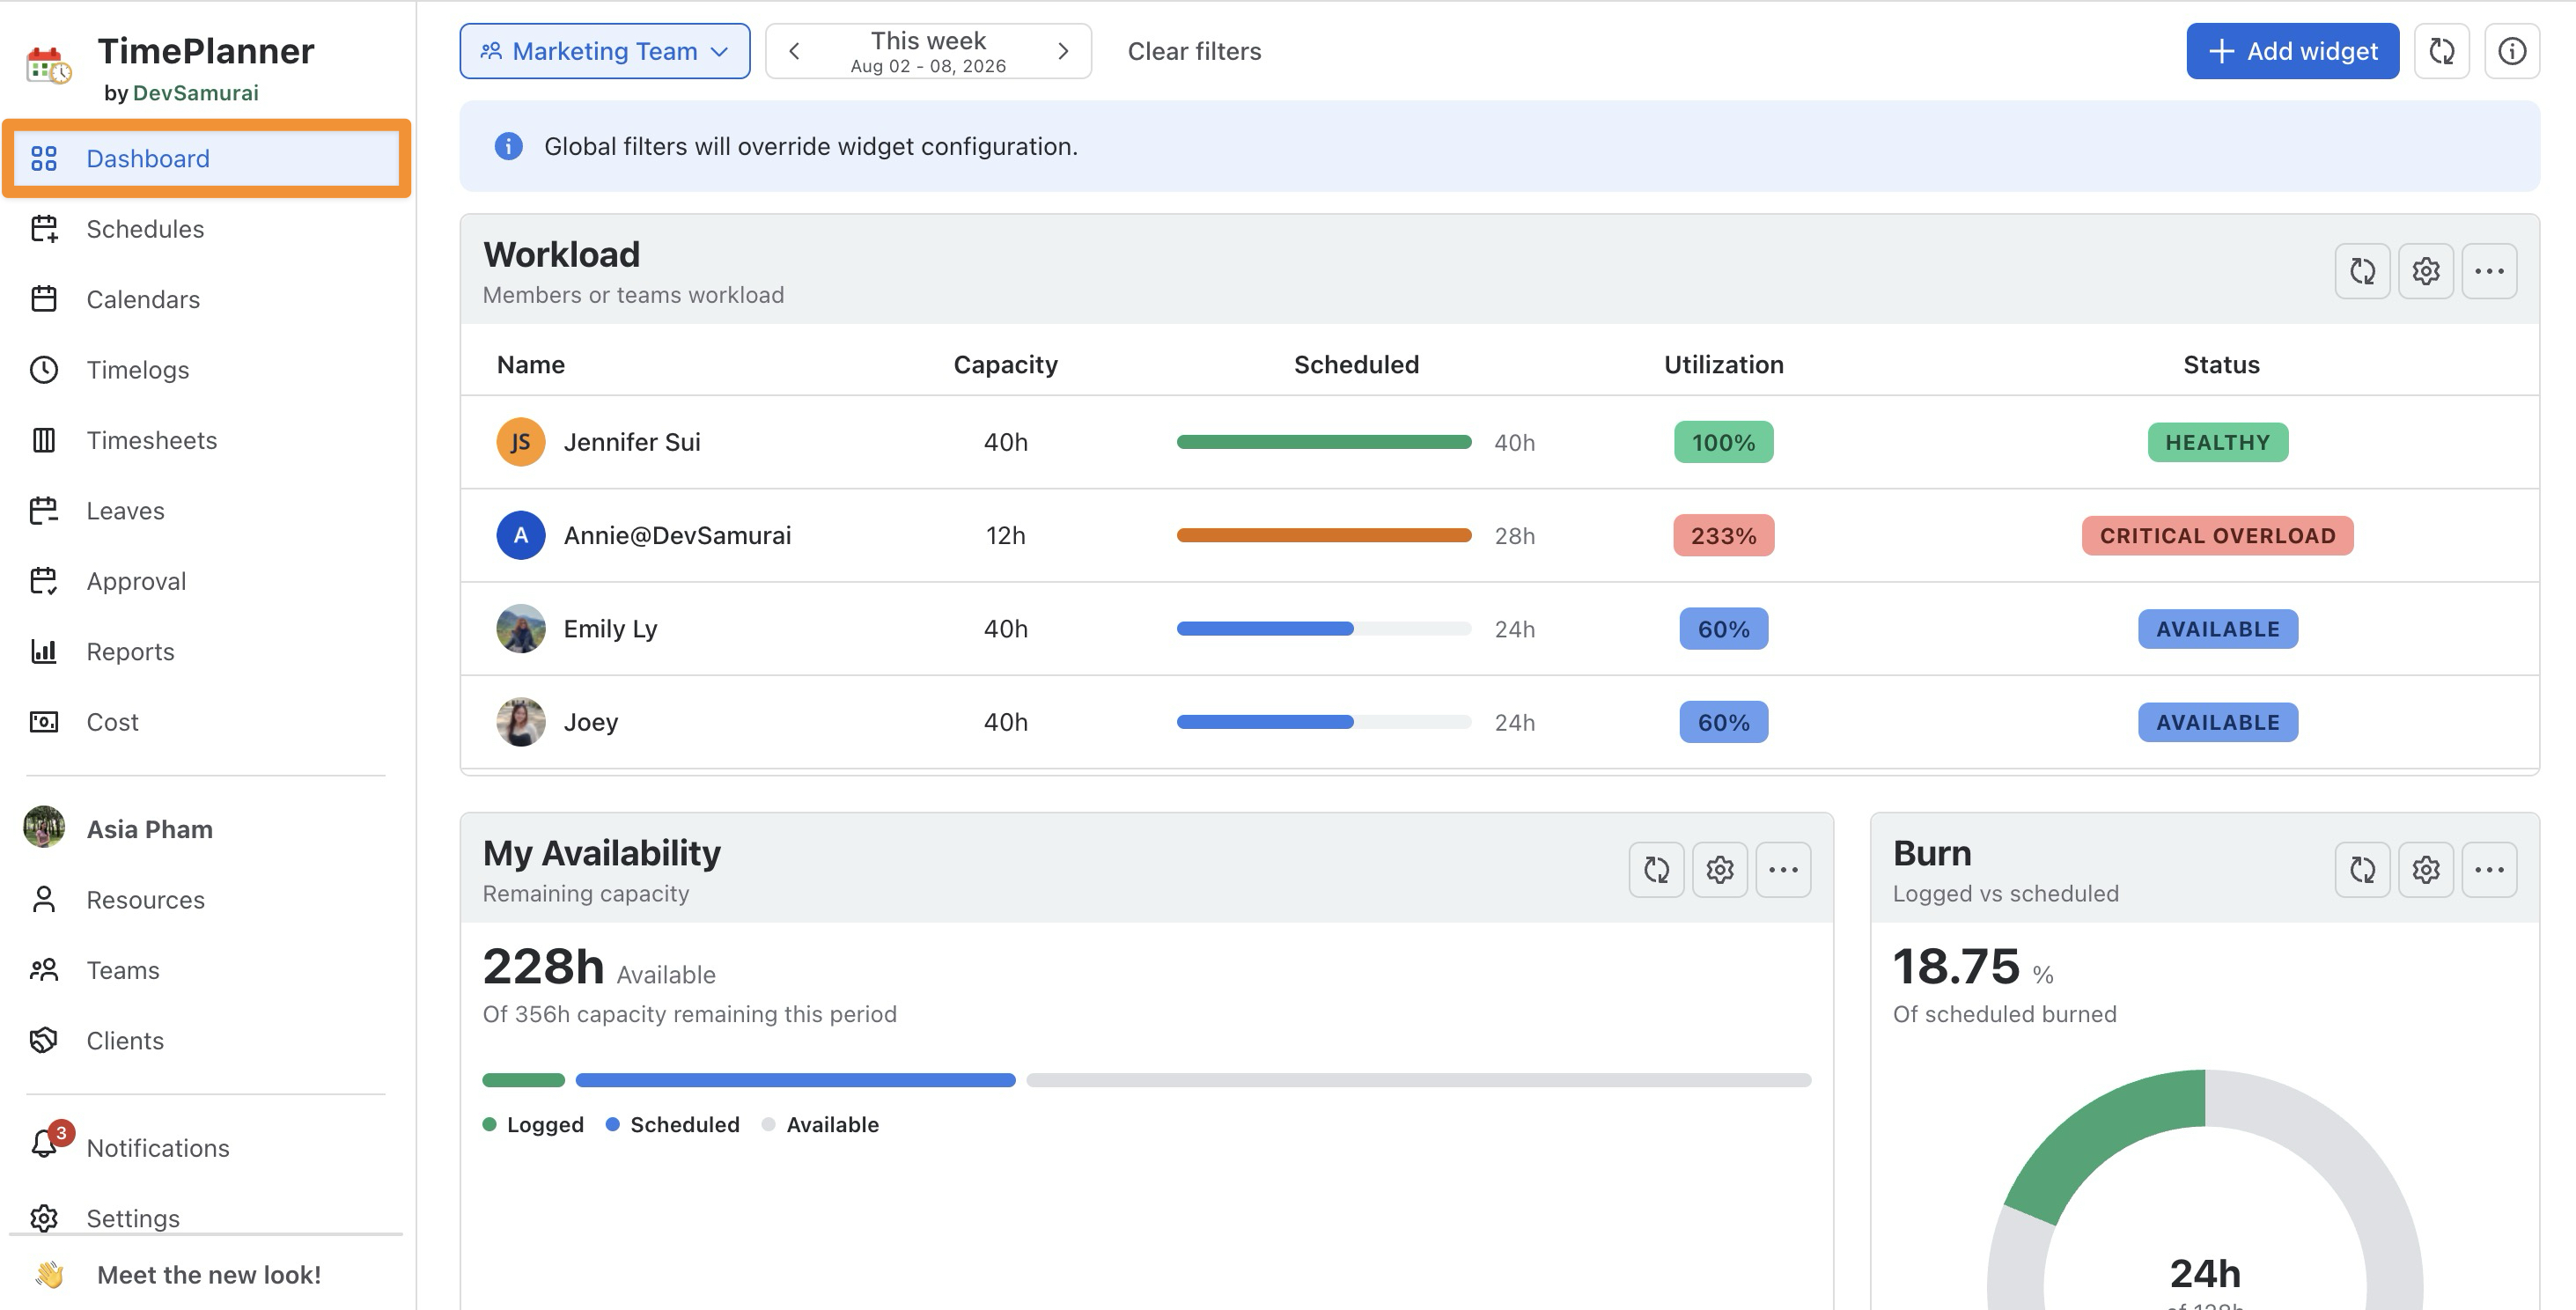Click Jennifer Sui's green scheduled progress bar

1324,442
